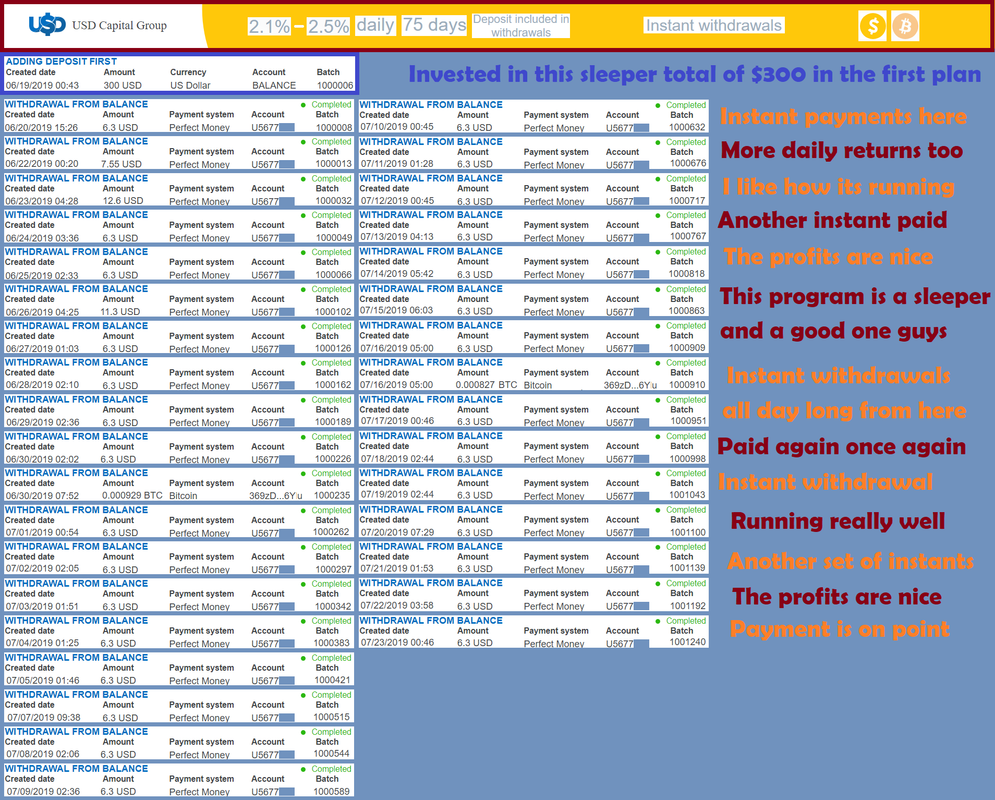Click the 'Another set of instants' caption
Image resolution: width=995 pixels, height=800 pixels.
(x=850, y=561)
